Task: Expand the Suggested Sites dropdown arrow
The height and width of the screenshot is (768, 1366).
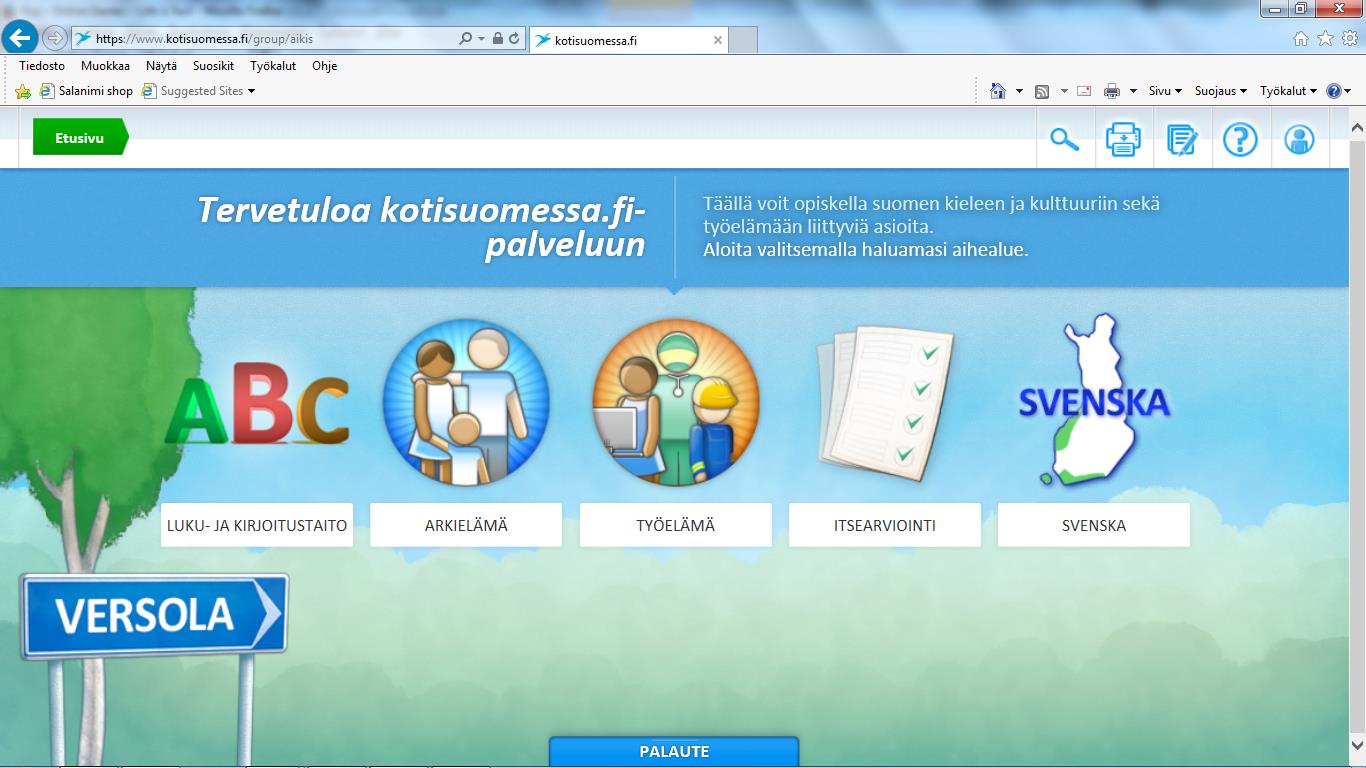Action: [x=251, y=91]
